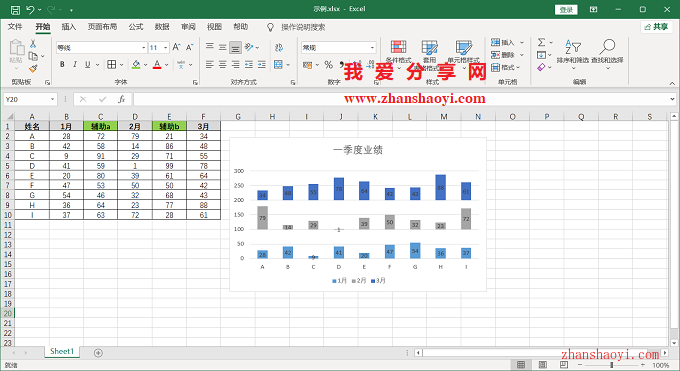Open the fill color dropdown arrow

145,65
